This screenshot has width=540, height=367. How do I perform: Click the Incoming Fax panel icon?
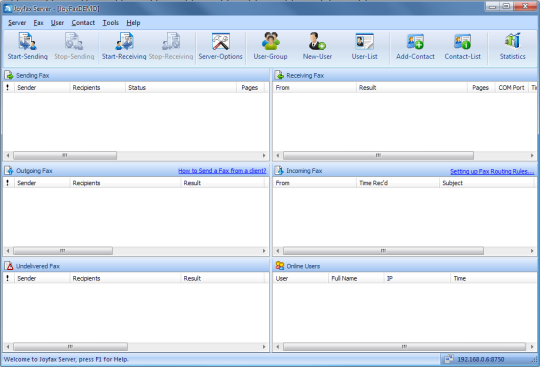coord(279,170)
